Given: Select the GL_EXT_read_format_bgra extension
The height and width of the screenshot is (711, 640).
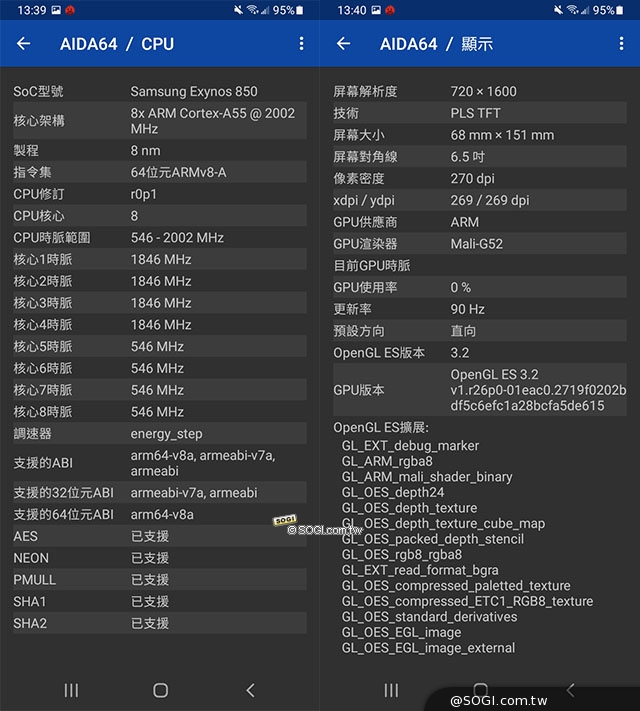Looking at the screenshot, I should 420,570.
